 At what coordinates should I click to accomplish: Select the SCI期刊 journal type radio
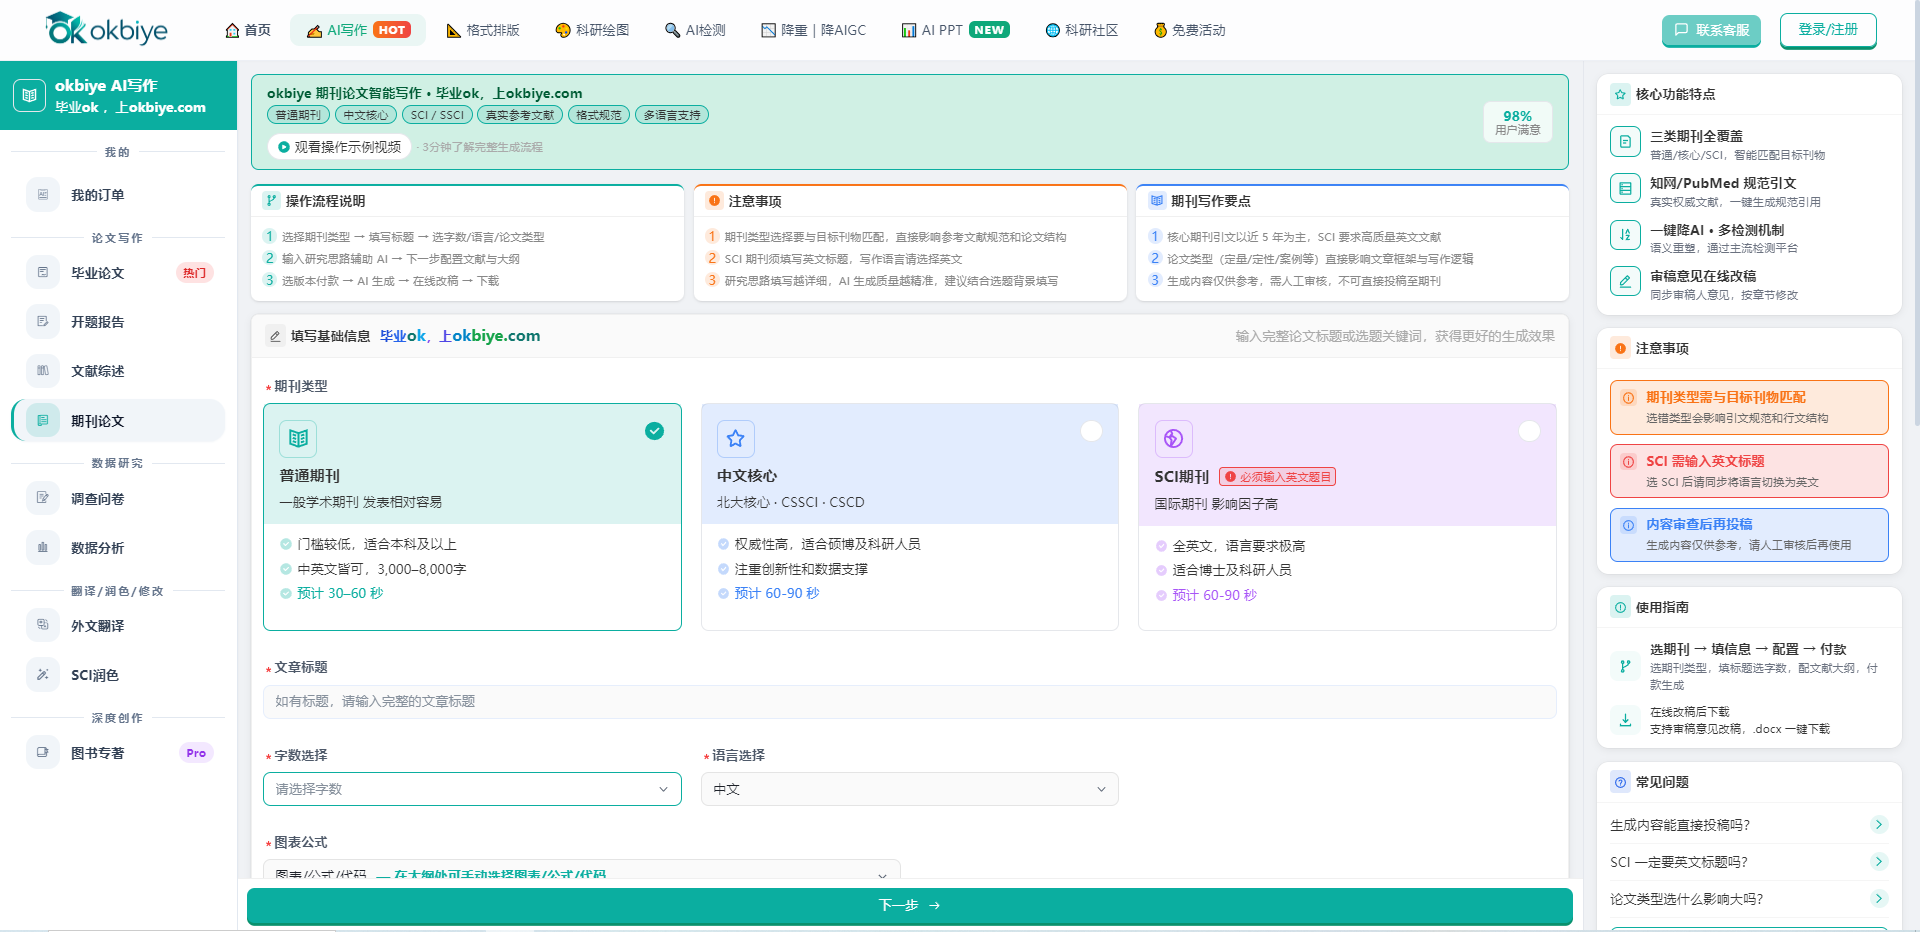pos(1529,431)
